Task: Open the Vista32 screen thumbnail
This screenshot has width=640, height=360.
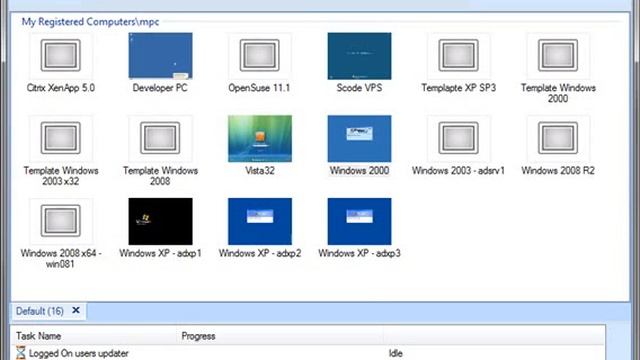Action: tap(260, 138)
